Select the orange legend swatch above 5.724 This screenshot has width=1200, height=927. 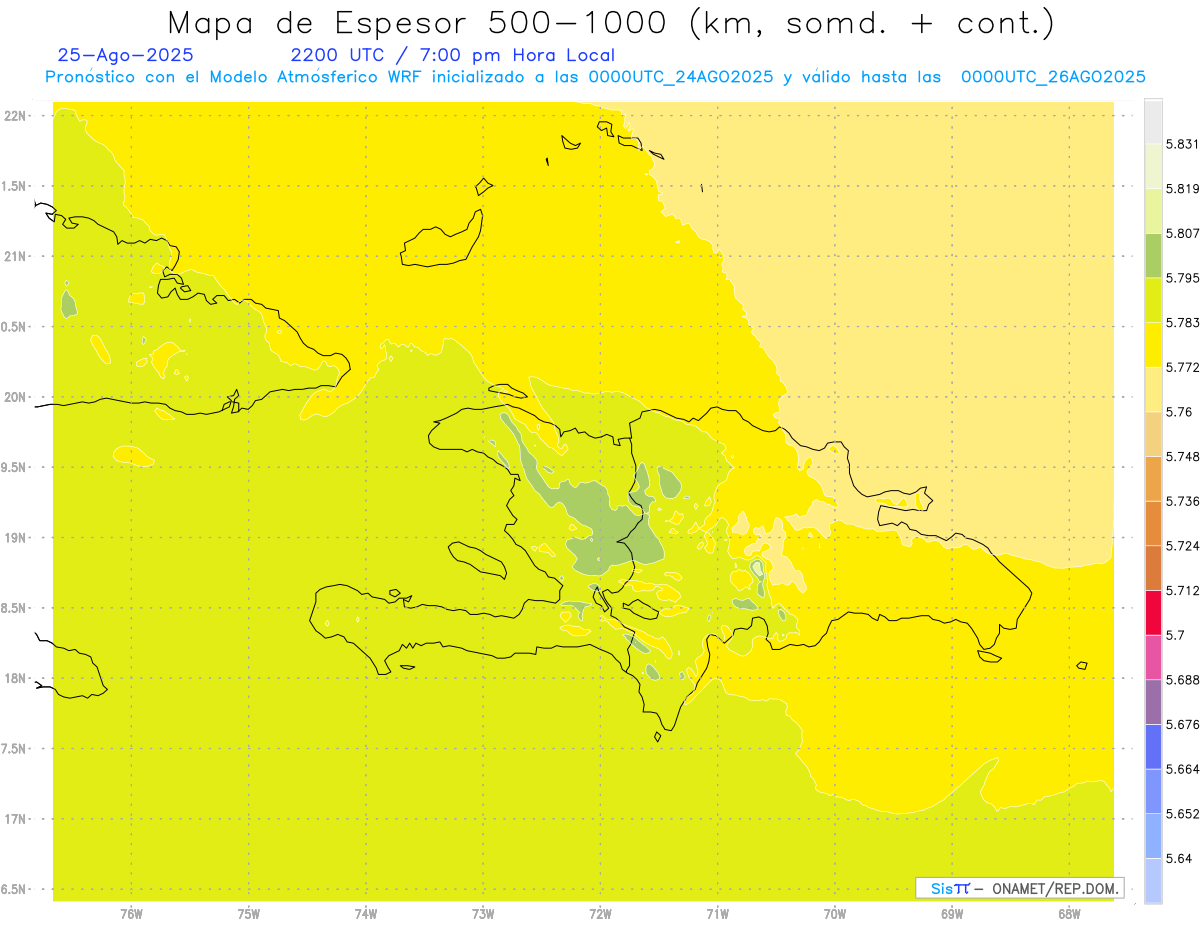pyautogui.click(x=1153, y=523)
